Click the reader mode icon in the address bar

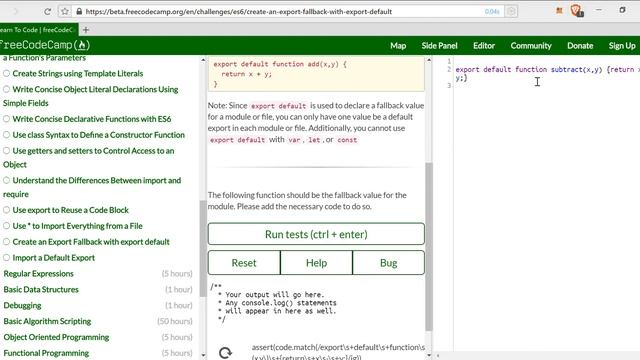point(511,11)
